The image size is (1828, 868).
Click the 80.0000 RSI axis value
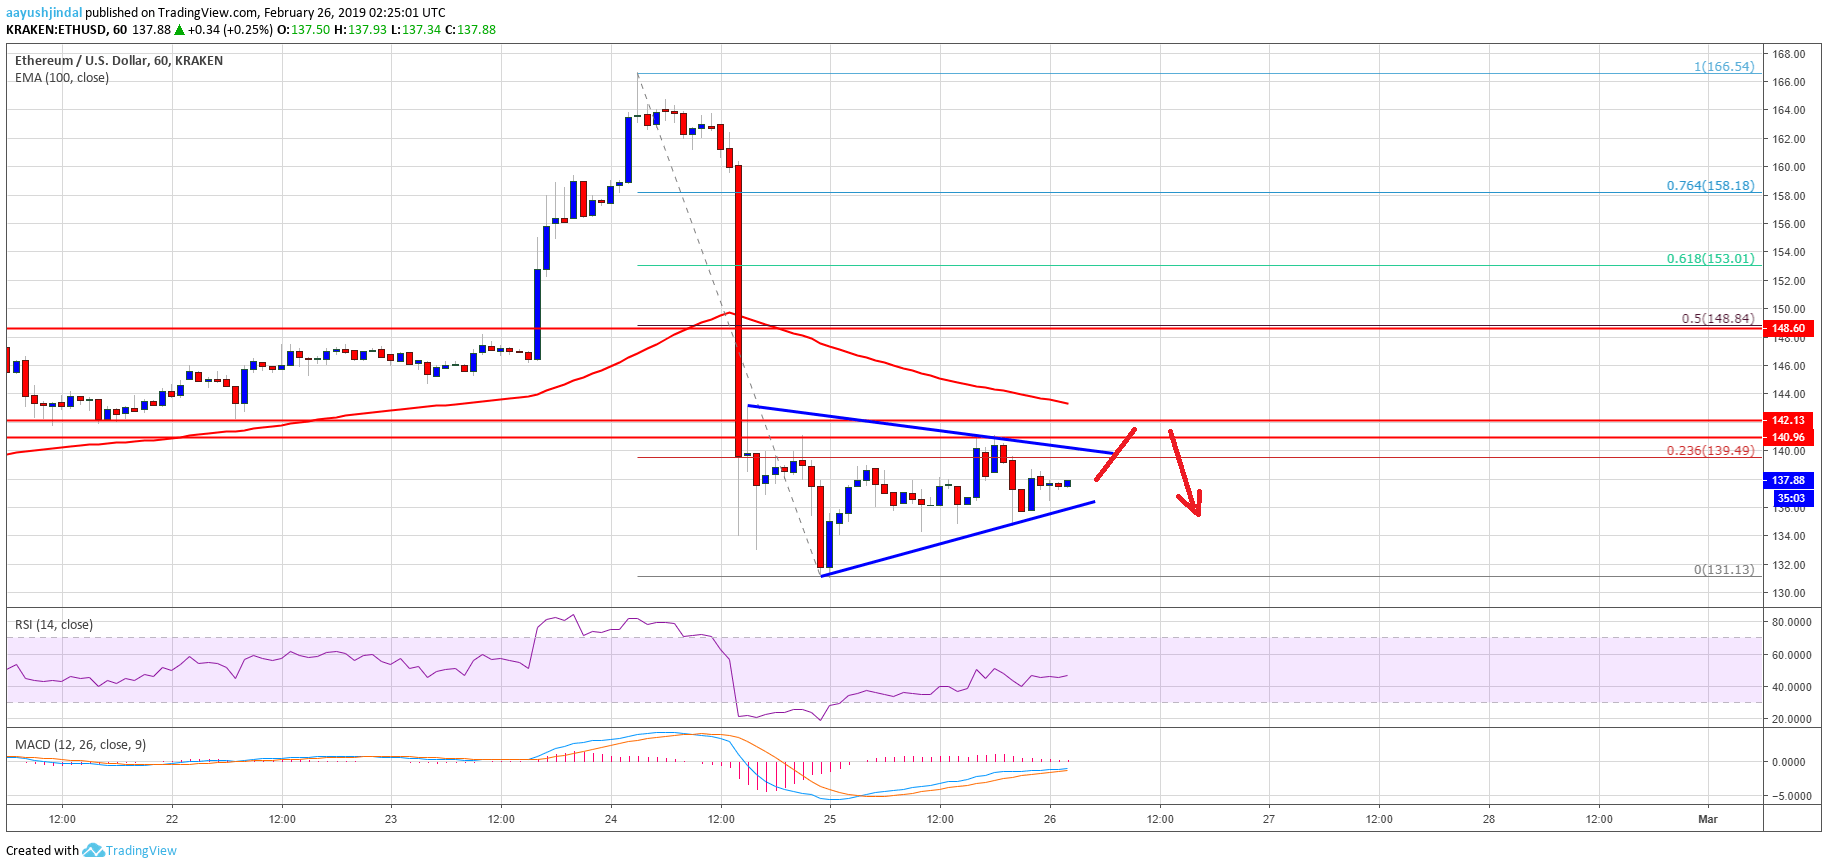(x=1791, y=622)
